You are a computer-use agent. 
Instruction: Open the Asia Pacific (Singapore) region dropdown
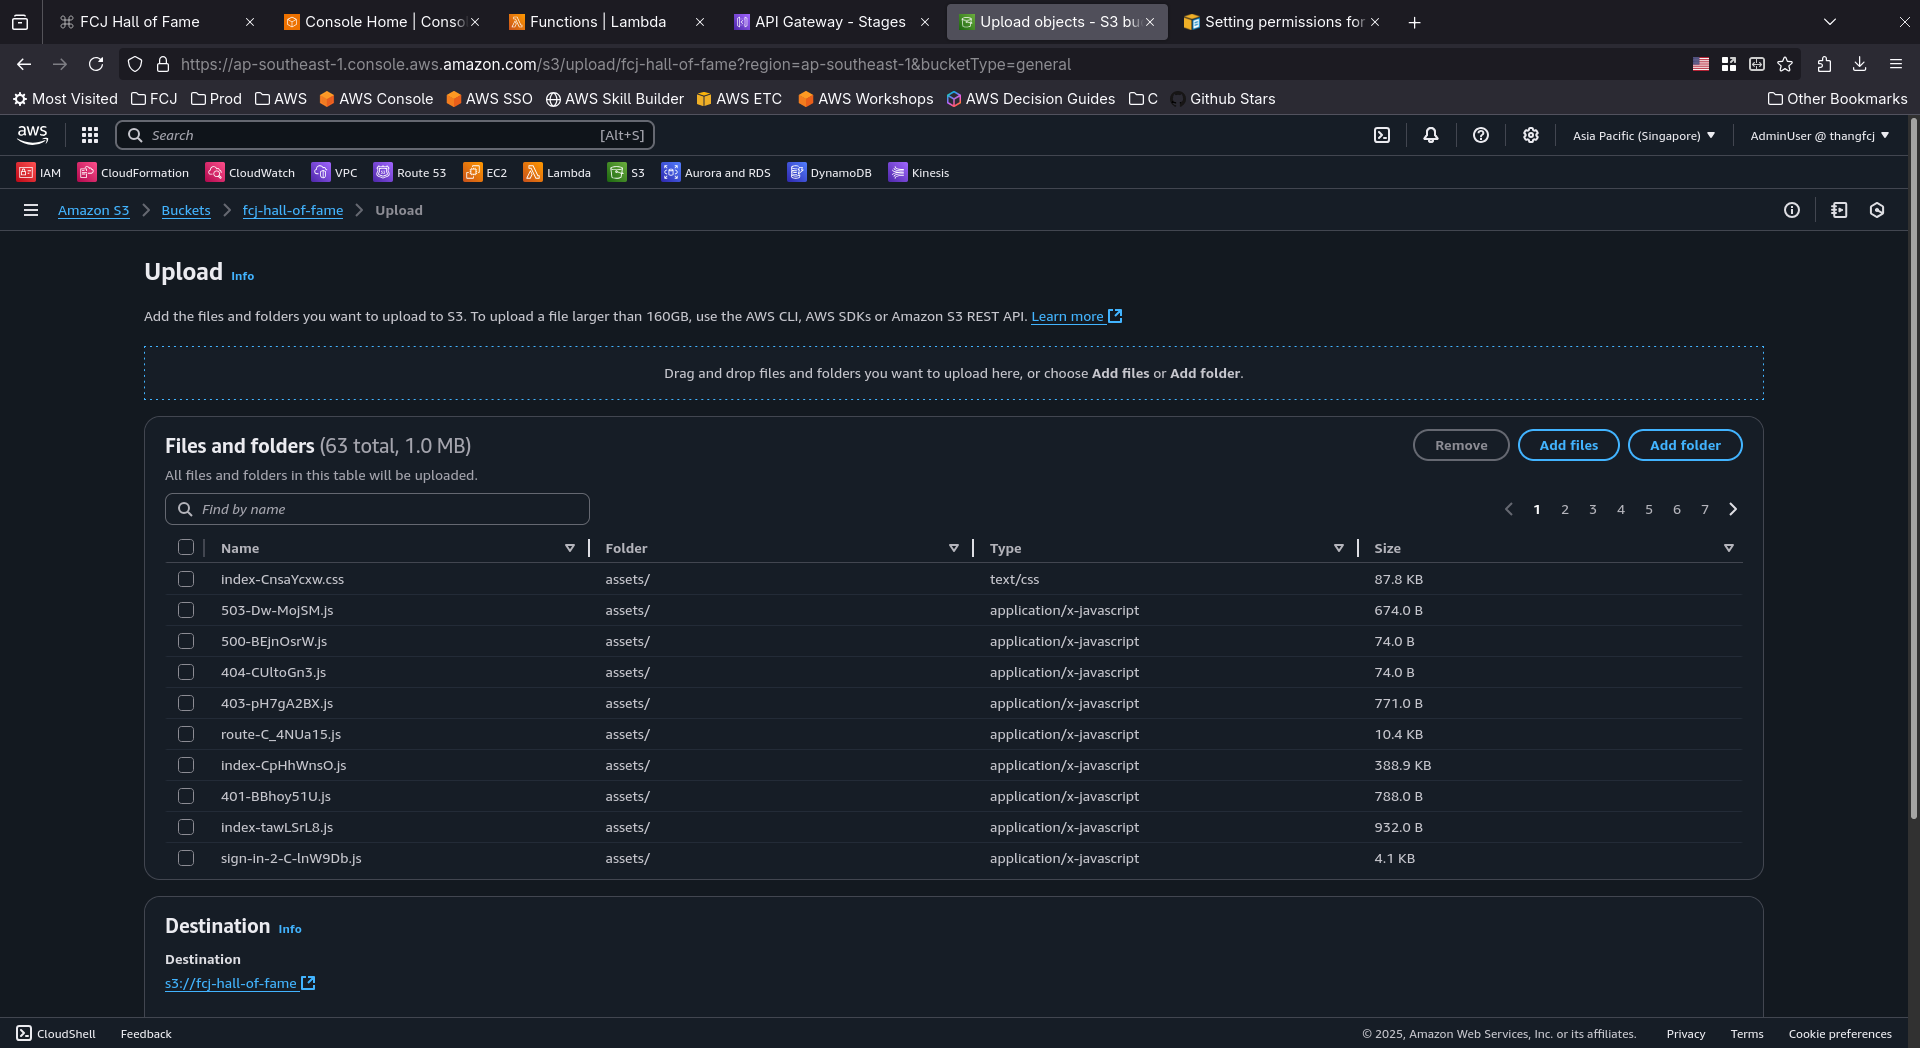coord(1643,135)
